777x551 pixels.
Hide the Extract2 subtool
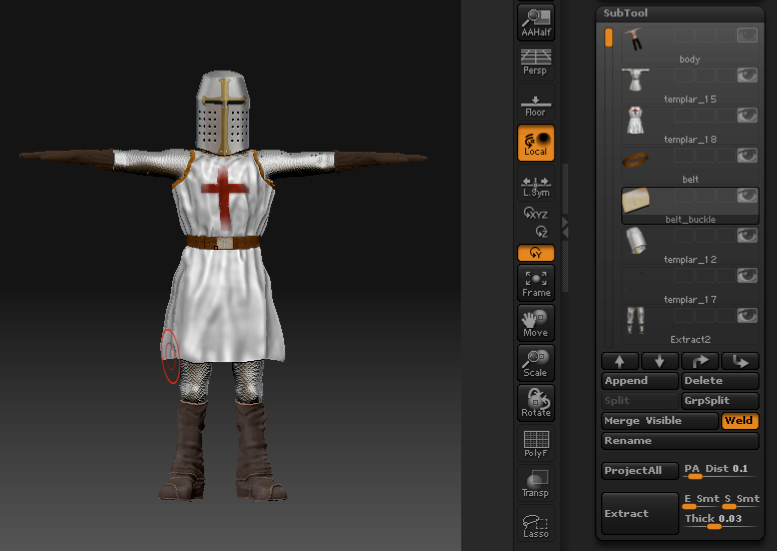tap(747, 316)
